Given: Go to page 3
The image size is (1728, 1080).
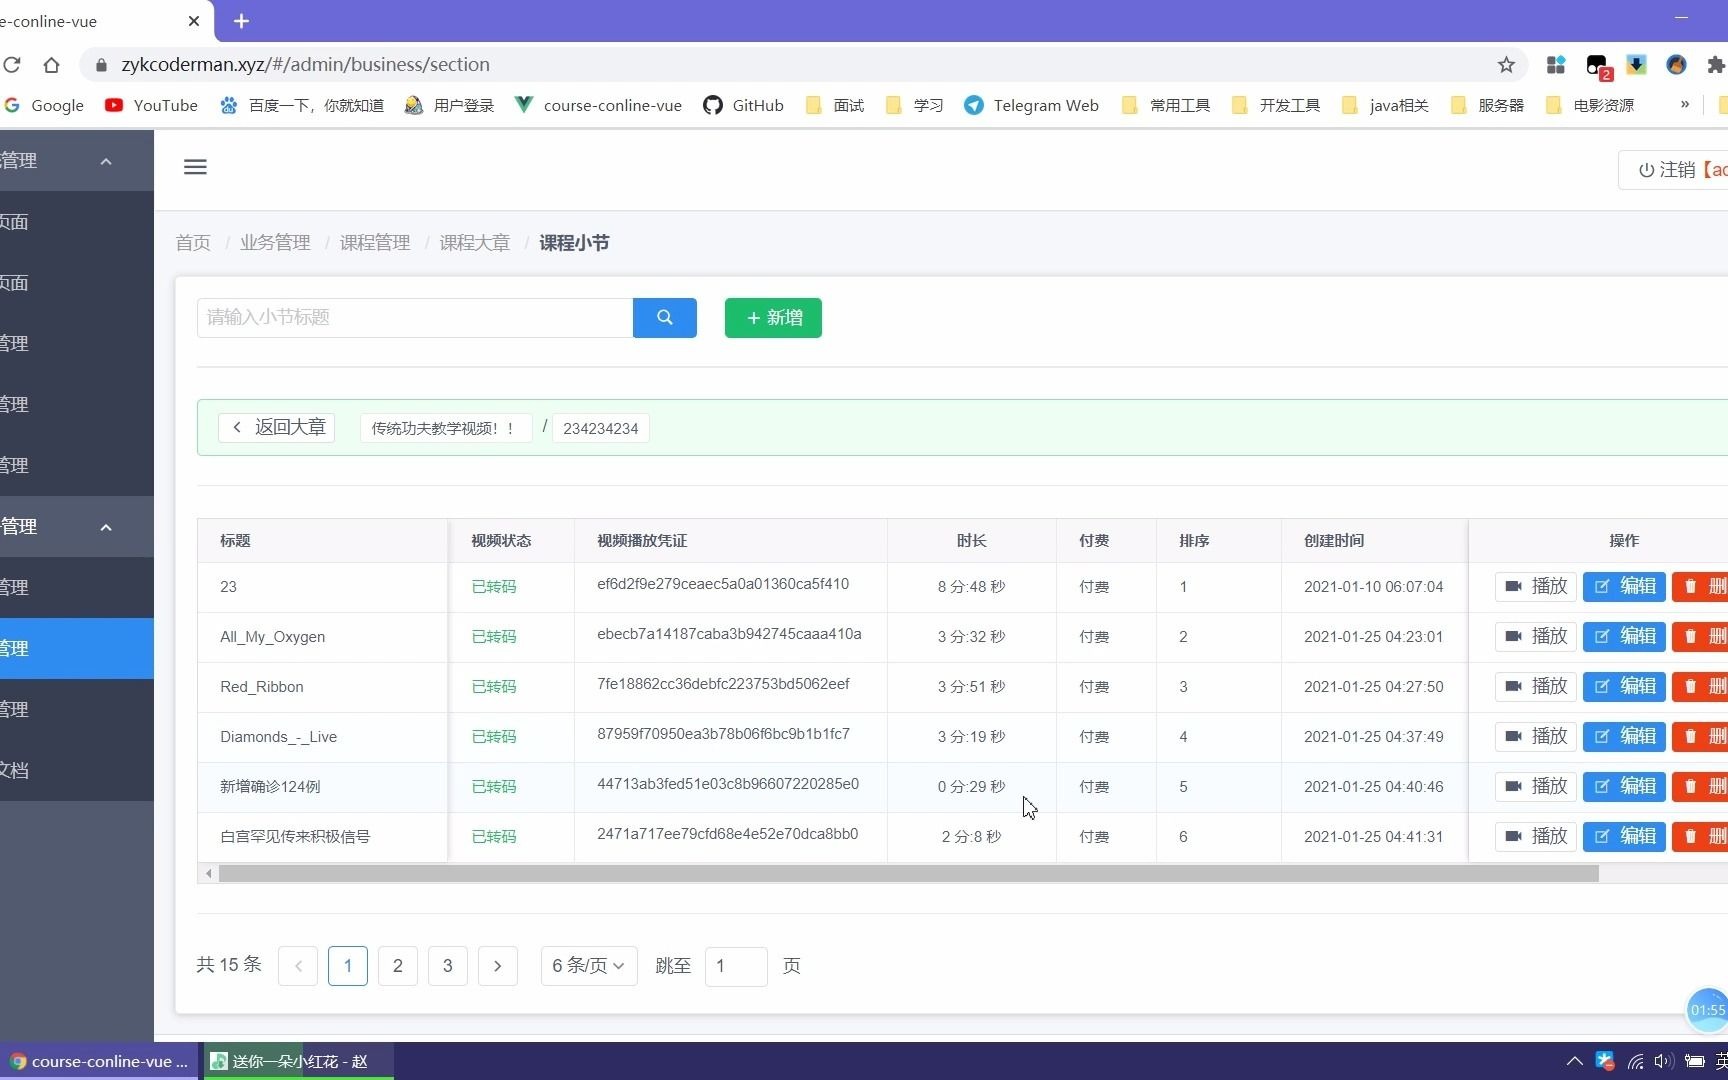Looking at the screenshot, I should click(448, 966).
